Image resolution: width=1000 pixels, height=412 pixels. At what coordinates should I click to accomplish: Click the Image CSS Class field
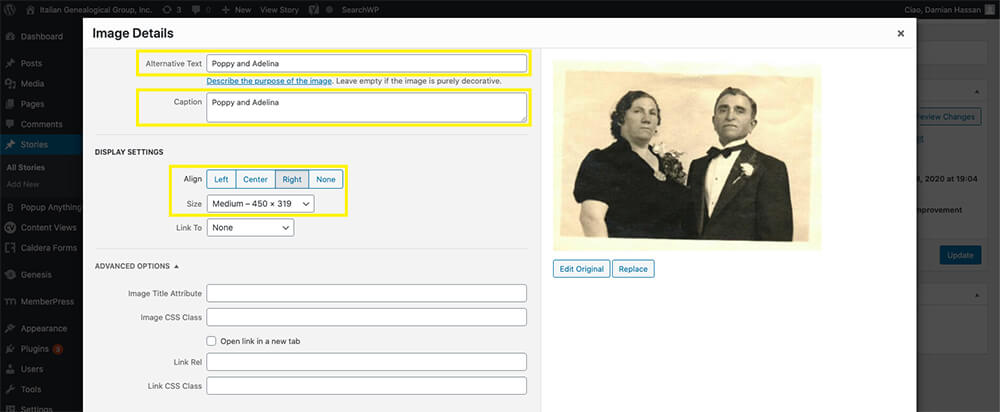point(367,317)
